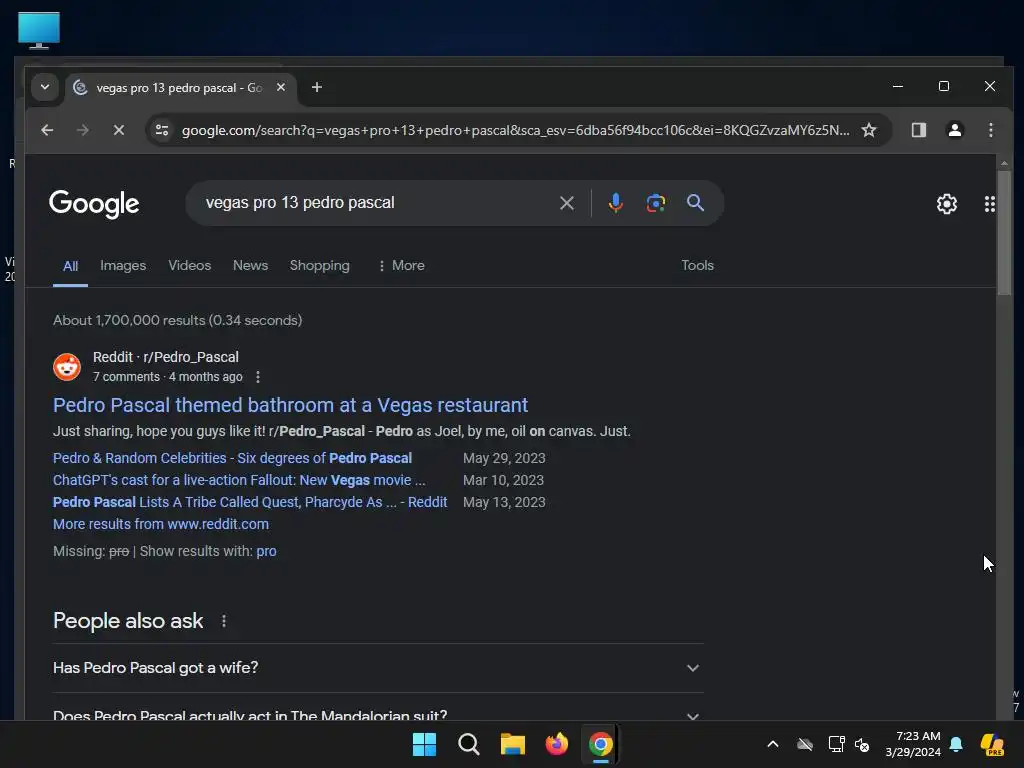Submit search with the magnifier icon
Viewport: 1024px width, 768px height.
pyautogui.click(x=696, y=203)
